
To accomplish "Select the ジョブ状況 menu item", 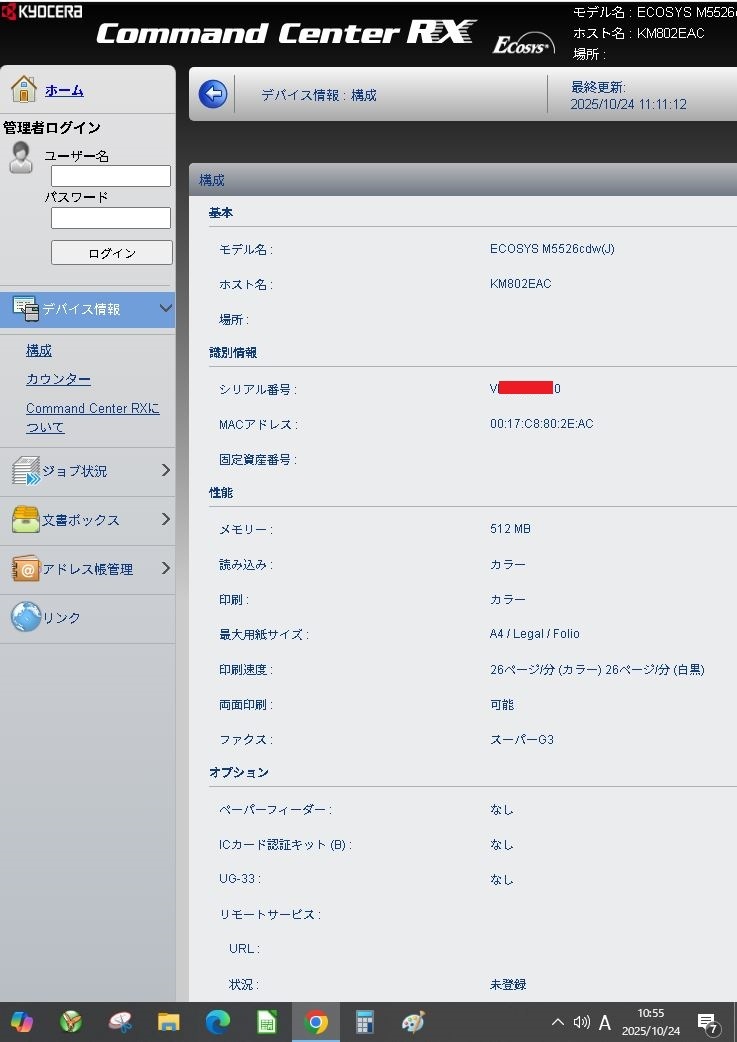I will (x=87, y=471).
